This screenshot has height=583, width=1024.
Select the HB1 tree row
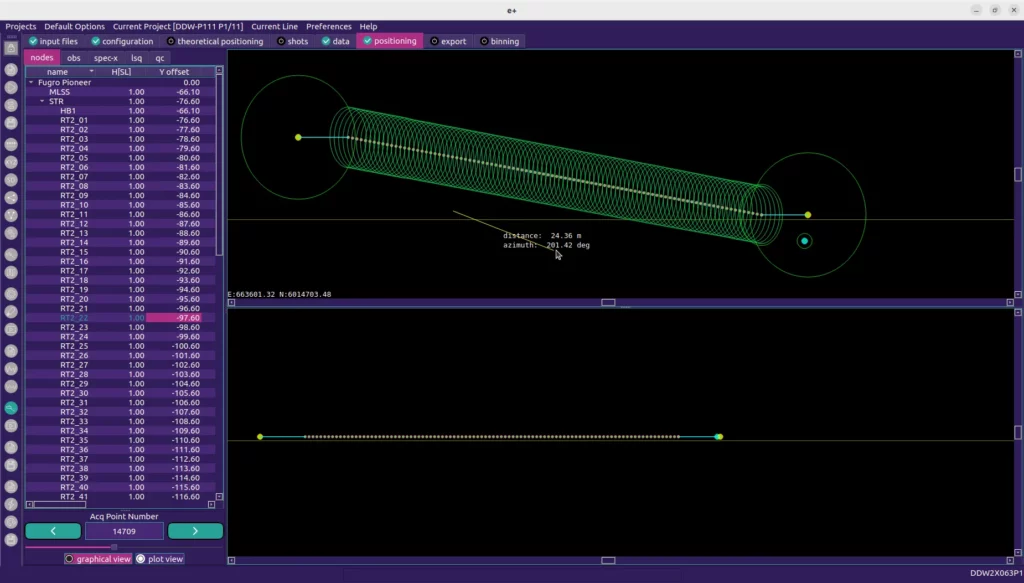120,111
